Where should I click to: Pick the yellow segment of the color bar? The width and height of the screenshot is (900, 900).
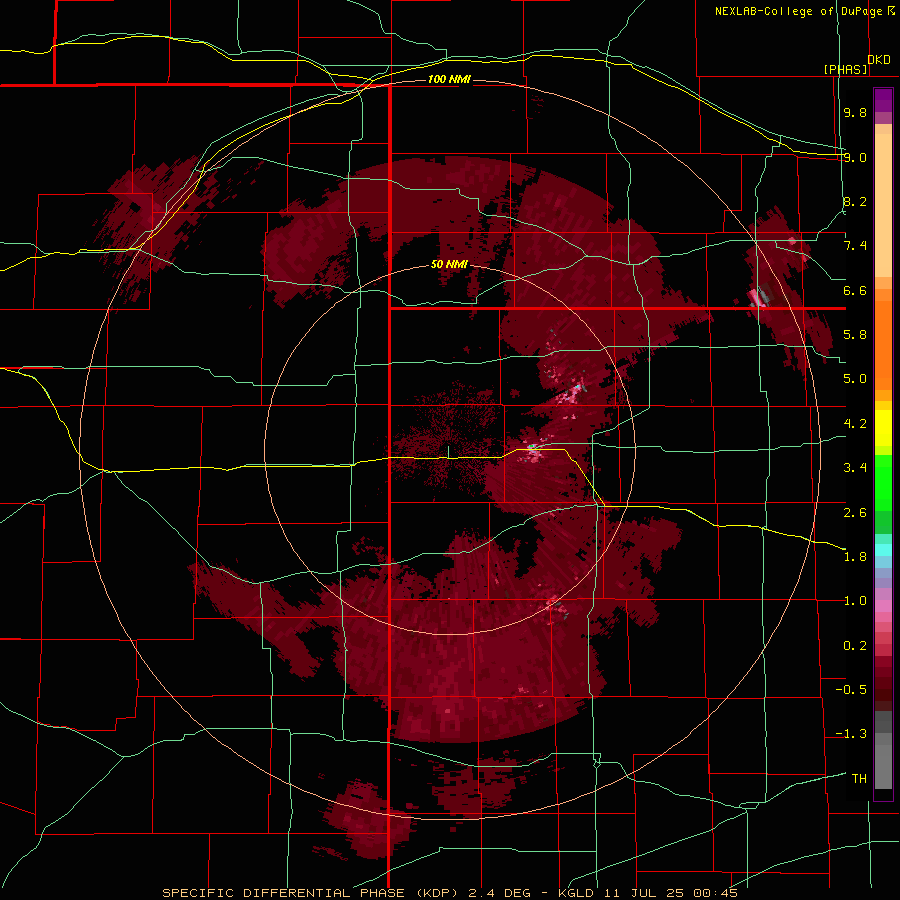tap(883, 428)
